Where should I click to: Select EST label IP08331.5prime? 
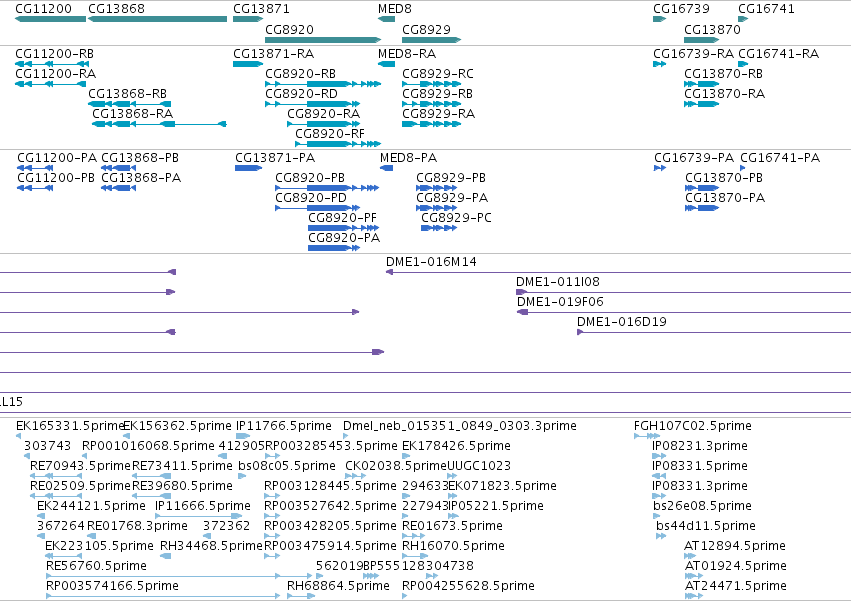point(700,466)
